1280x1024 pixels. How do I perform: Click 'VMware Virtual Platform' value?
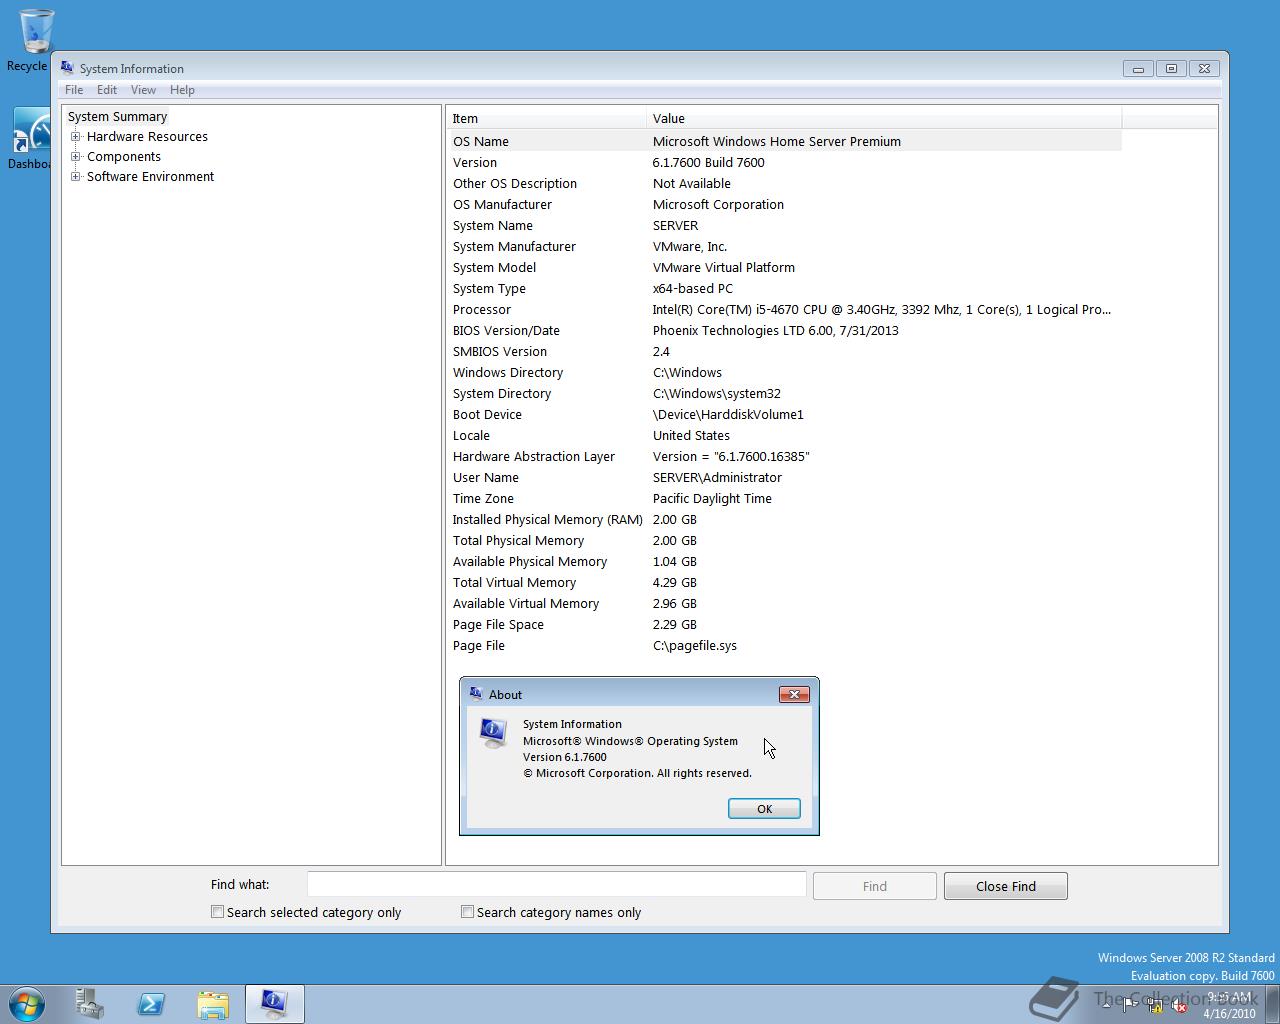[x=724, y=267]
